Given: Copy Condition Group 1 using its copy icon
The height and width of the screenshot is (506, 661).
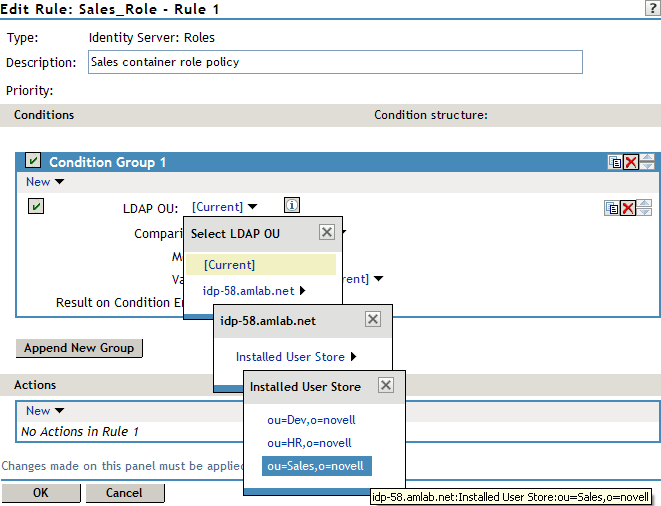Looking at the screenshot, I should [615, 162].
